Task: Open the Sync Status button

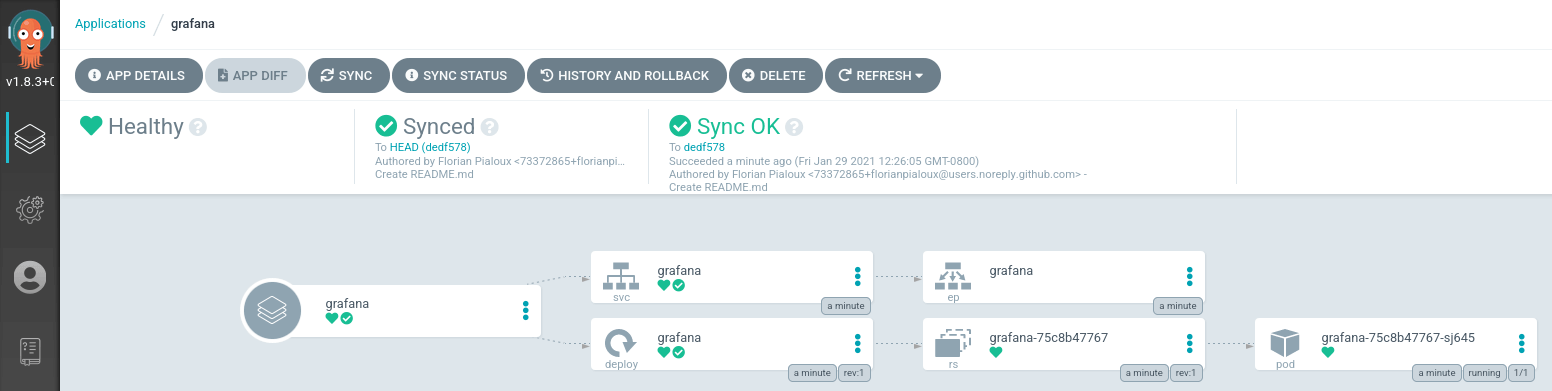Action: click(x=458, y=75)
